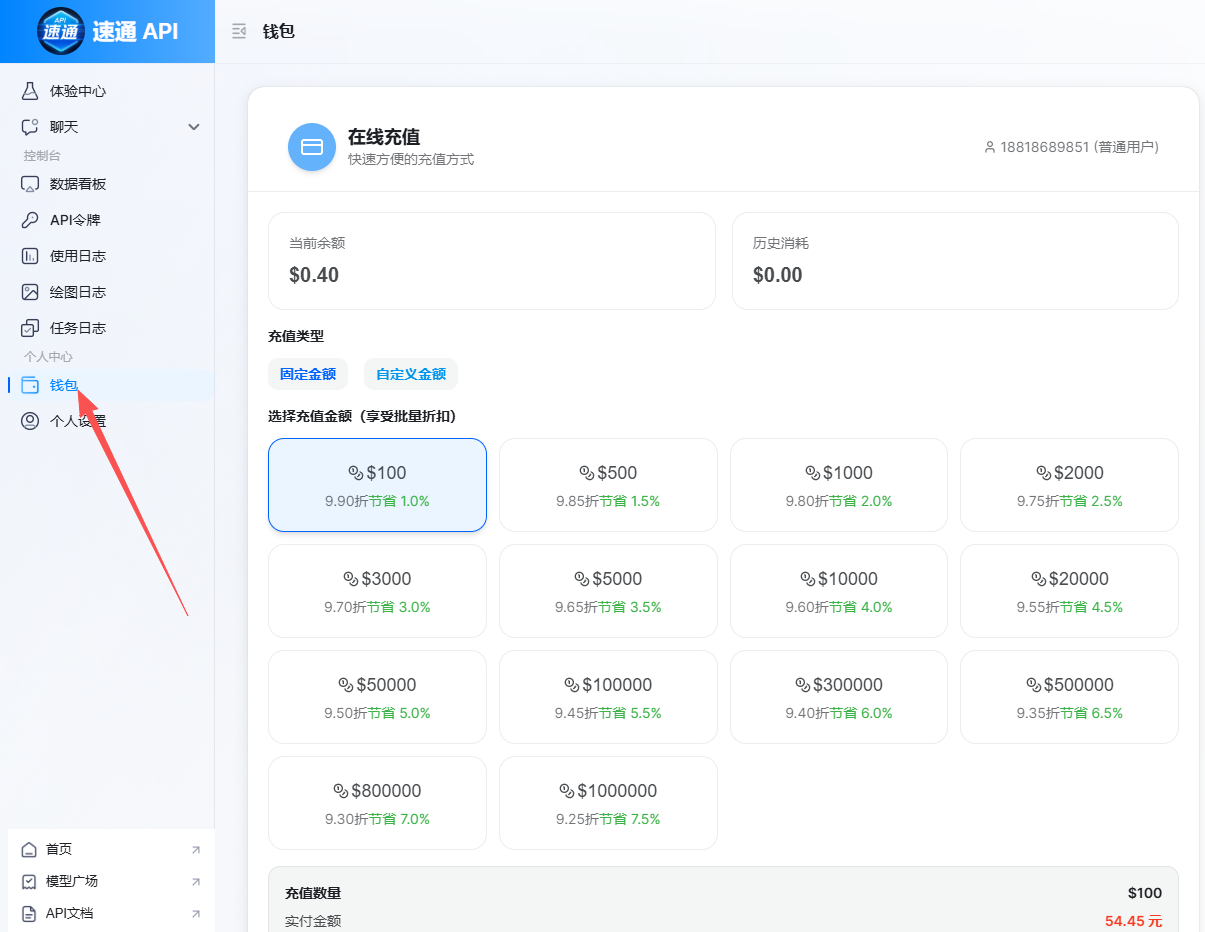This screenshot has width=1205, height=932.
Task: Collapse the 聊天 section chevron
Action: pos(191,127)
